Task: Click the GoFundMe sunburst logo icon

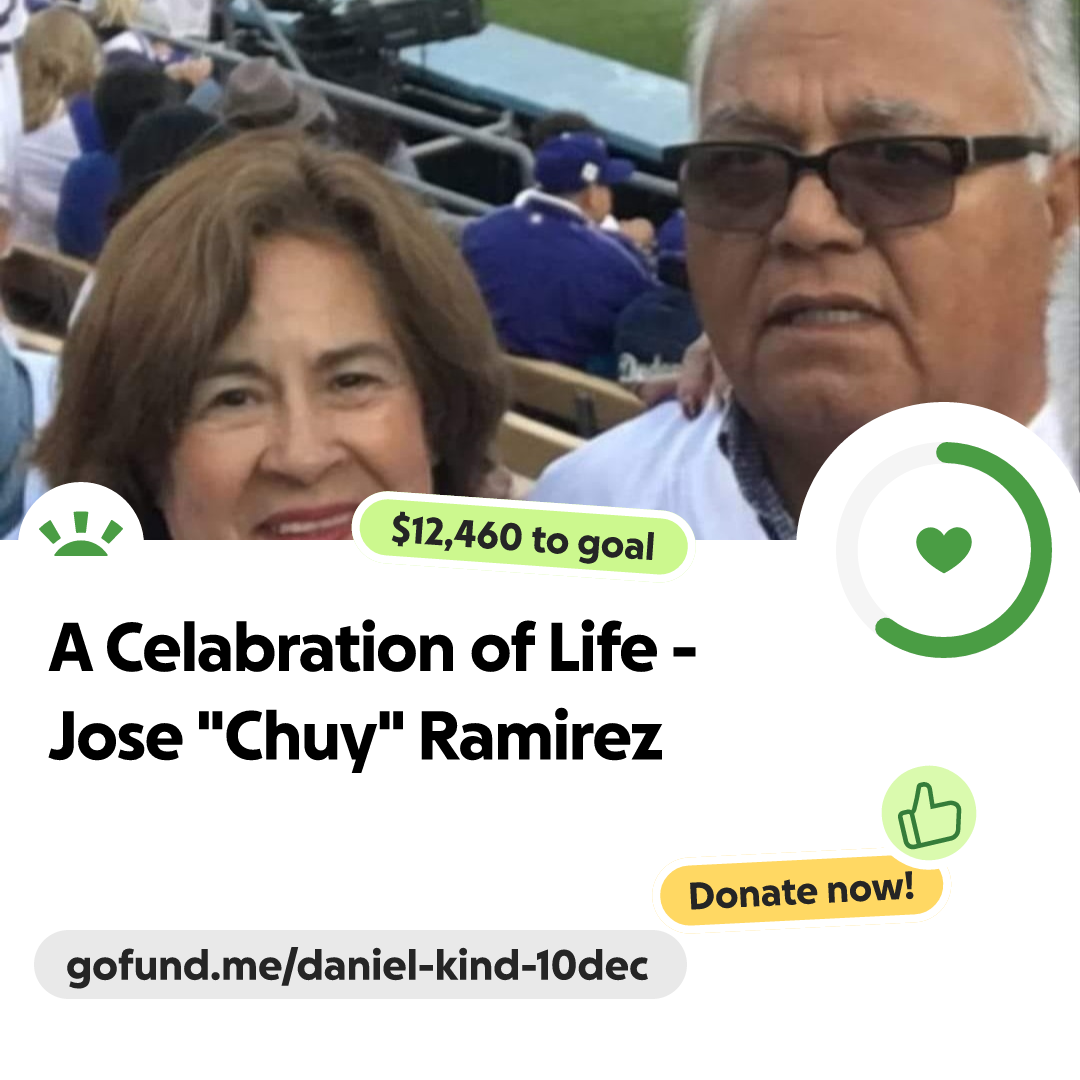Action: pyautogui.click(x=81, y=534)
